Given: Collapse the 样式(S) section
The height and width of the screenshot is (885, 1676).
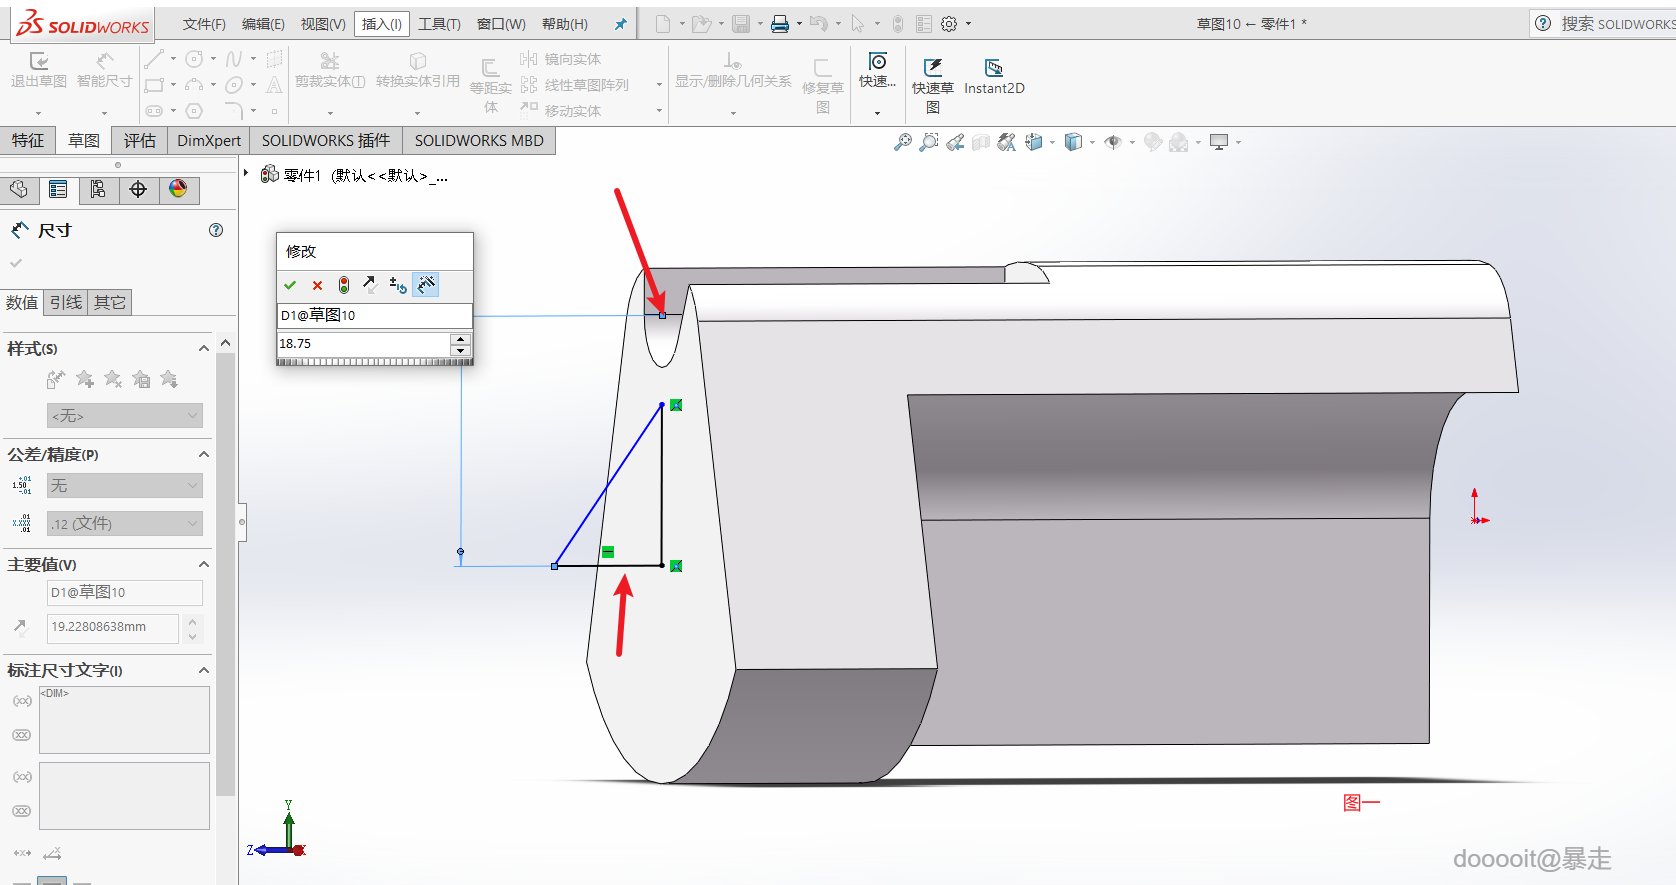Looking at the screenshot, I should point(204,348).
